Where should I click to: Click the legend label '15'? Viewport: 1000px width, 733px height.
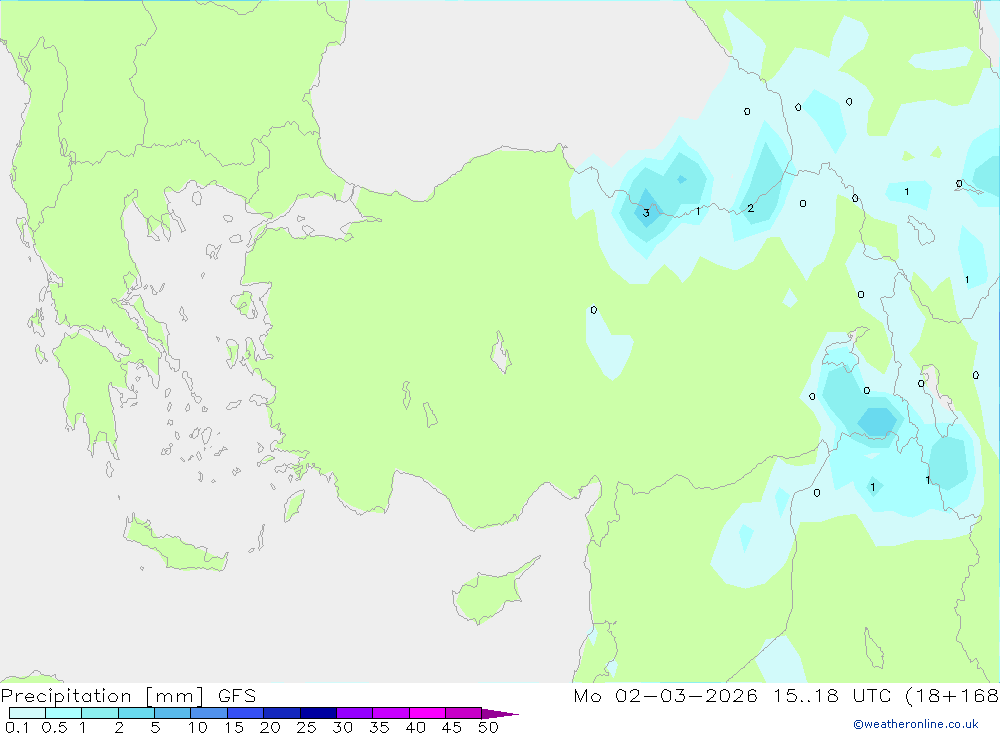[234, 727]
